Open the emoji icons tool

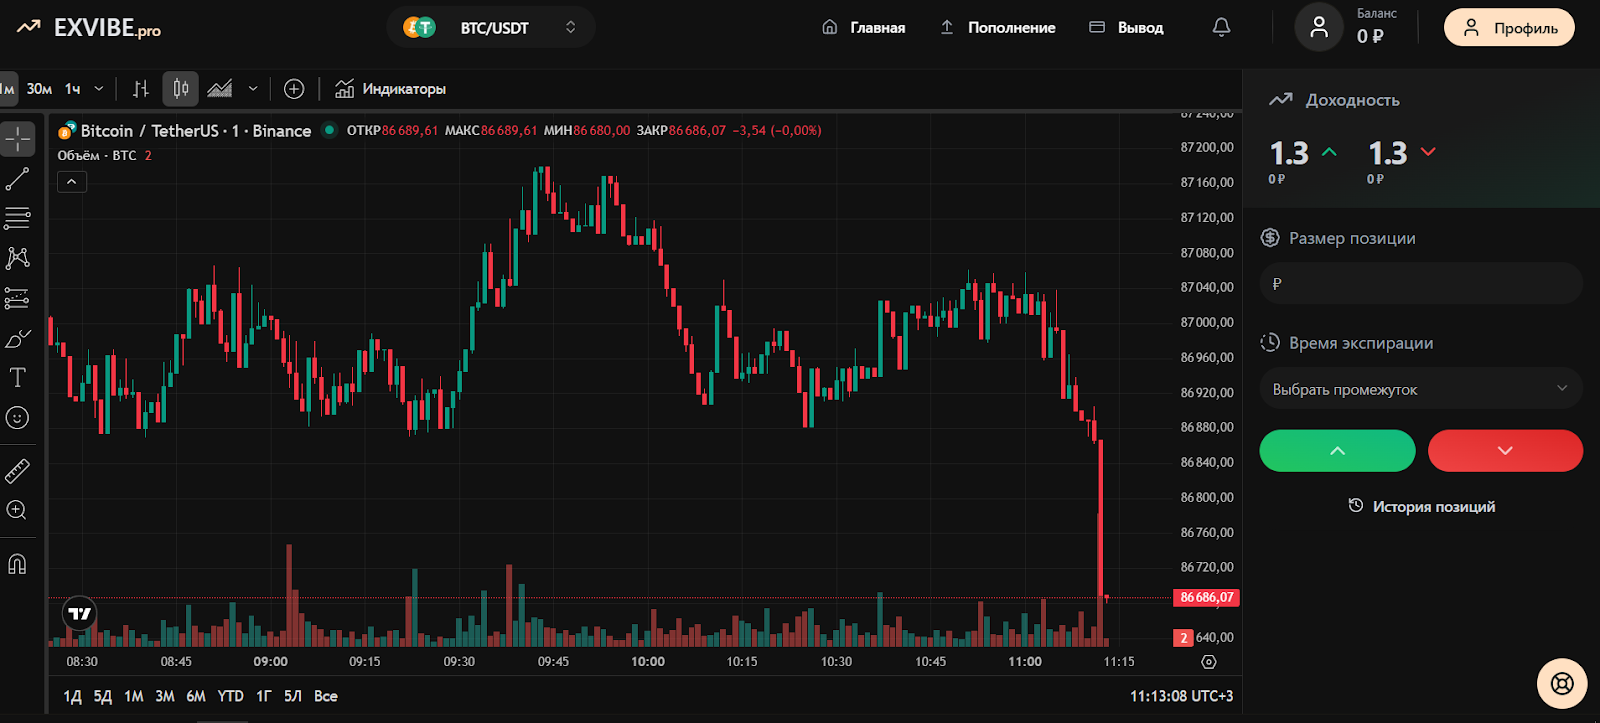pos(17,418)
